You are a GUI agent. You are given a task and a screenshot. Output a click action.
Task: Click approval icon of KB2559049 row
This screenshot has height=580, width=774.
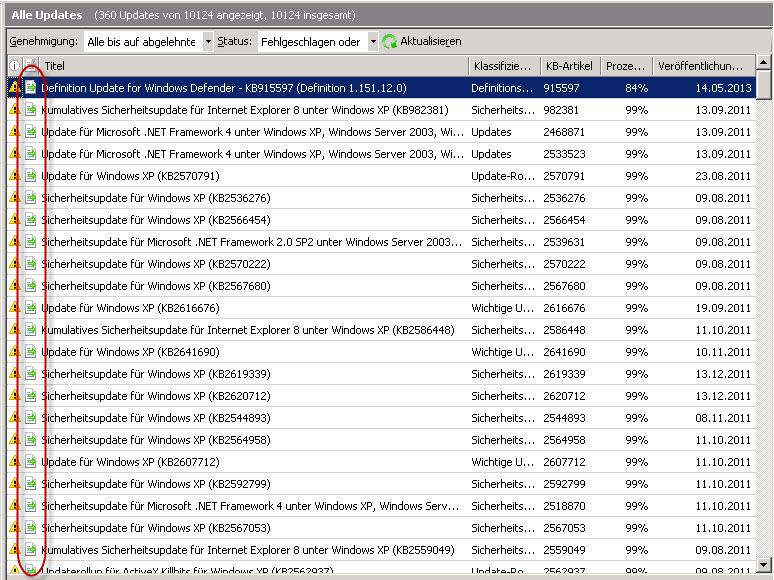click(31, 550)
